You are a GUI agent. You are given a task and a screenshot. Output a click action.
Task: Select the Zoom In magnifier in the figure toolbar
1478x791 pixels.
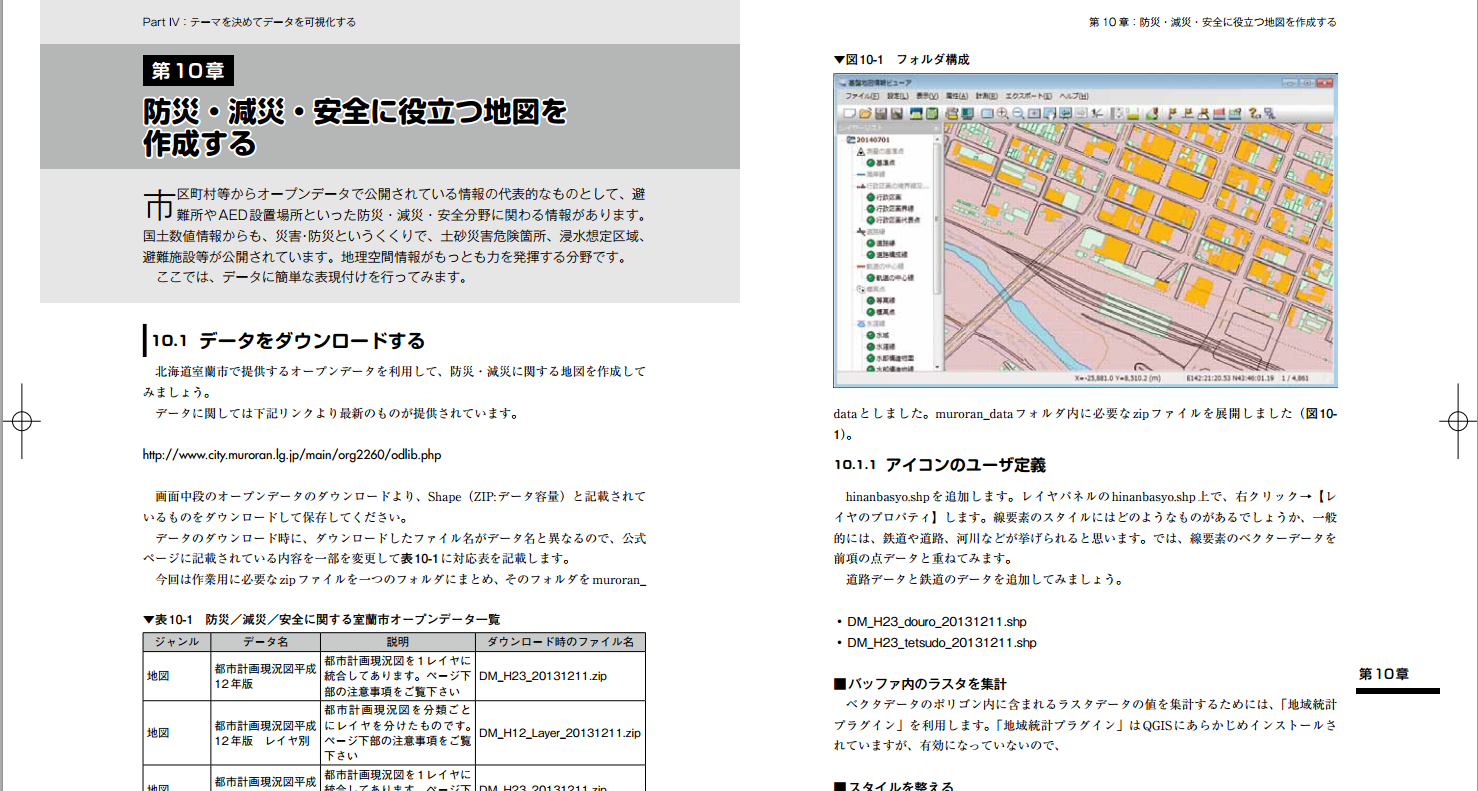(1002, 113)
